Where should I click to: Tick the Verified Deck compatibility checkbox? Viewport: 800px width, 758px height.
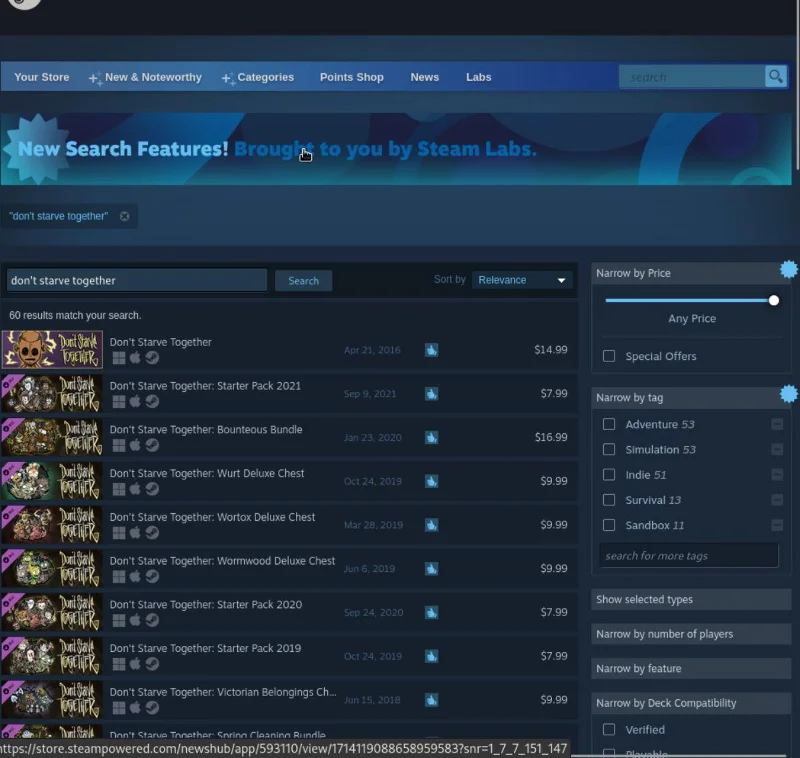(x=609, y=730)
